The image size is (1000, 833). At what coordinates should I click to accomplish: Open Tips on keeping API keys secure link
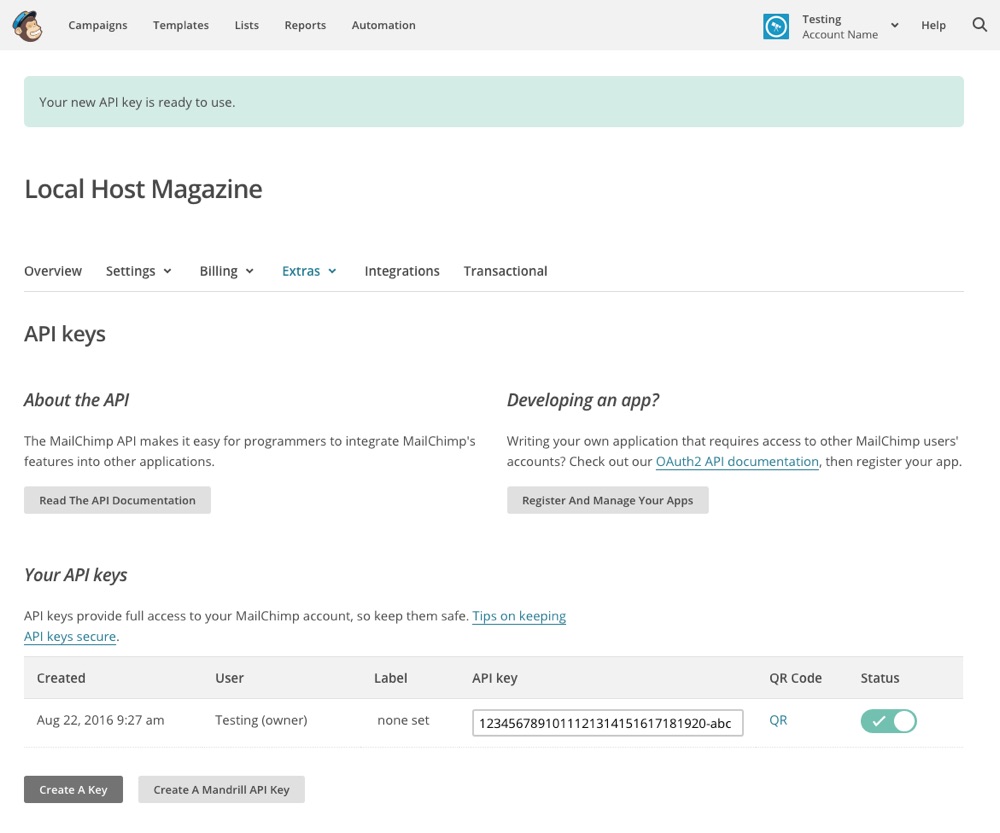pos(518,616)
